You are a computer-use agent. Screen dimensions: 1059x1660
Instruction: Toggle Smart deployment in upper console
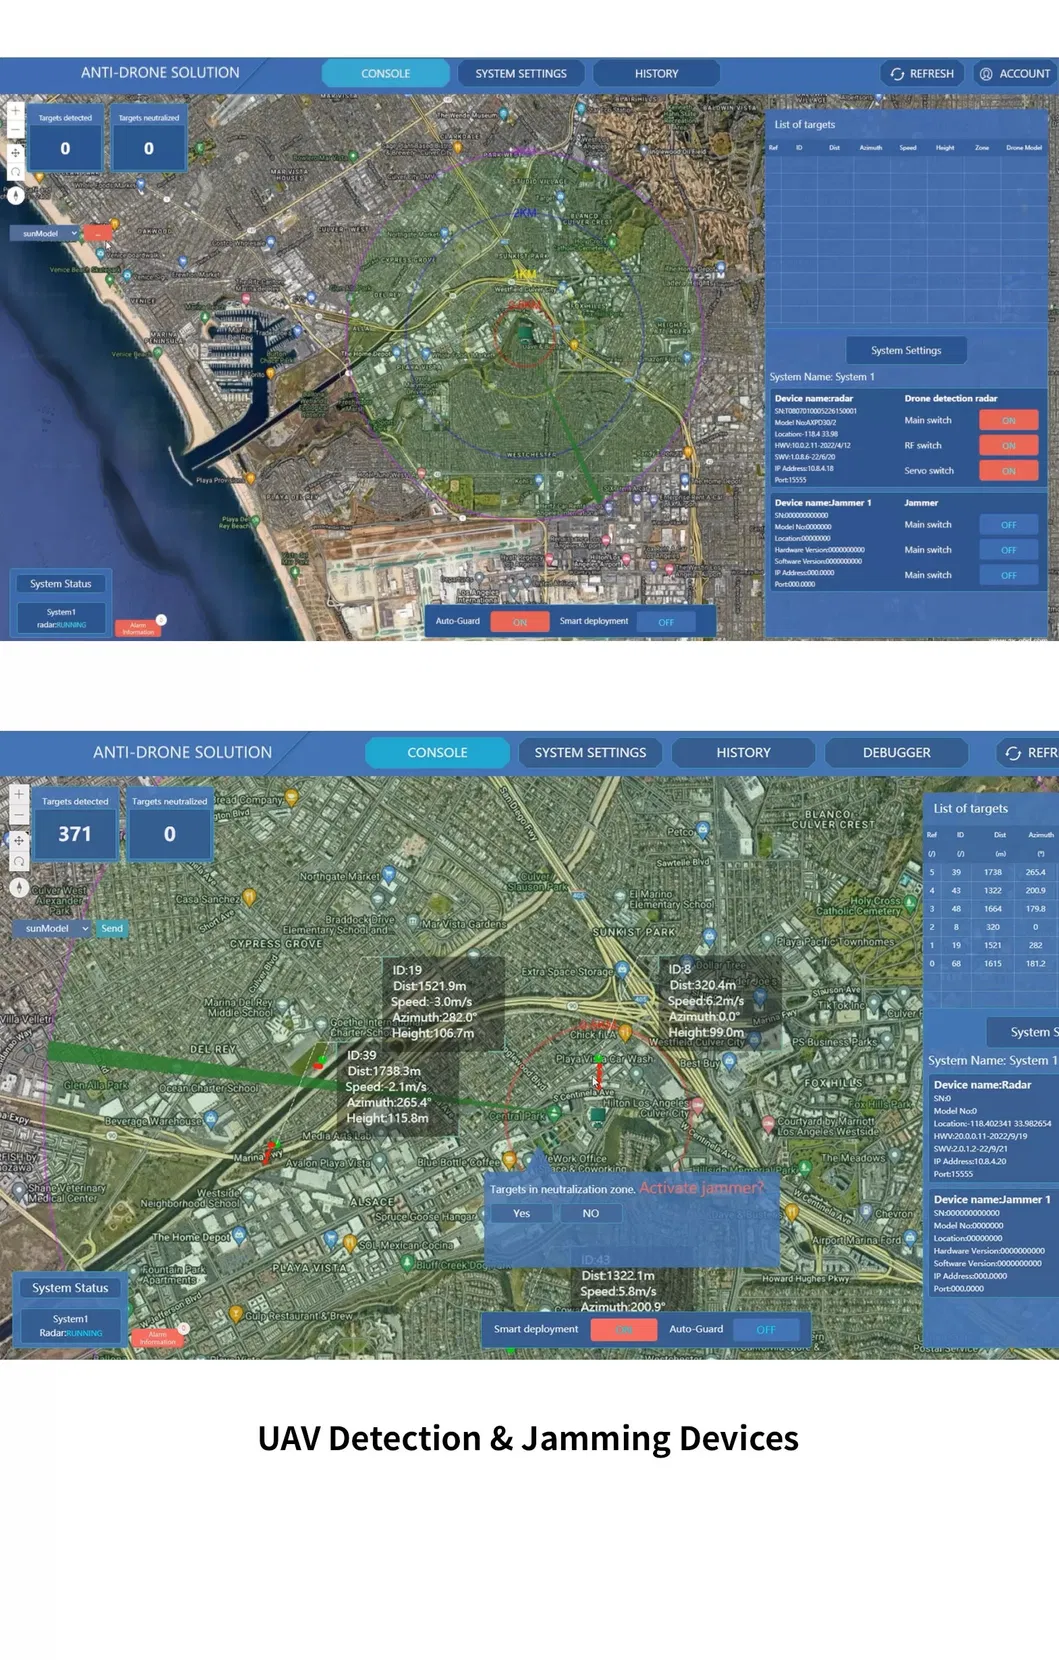(665, 622)
